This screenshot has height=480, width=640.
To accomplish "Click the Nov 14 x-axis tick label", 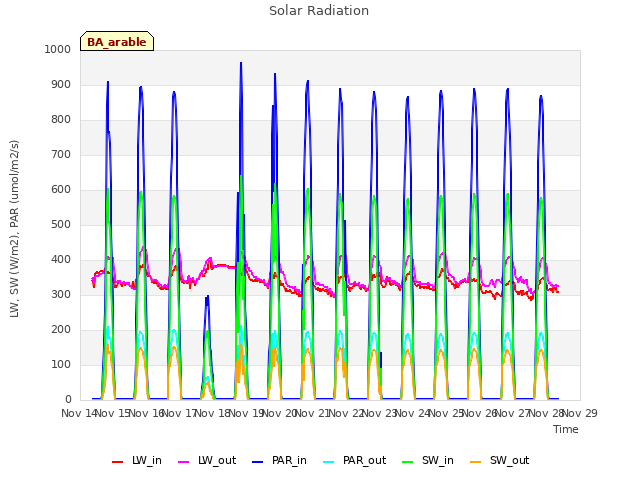I will [80, 413].
